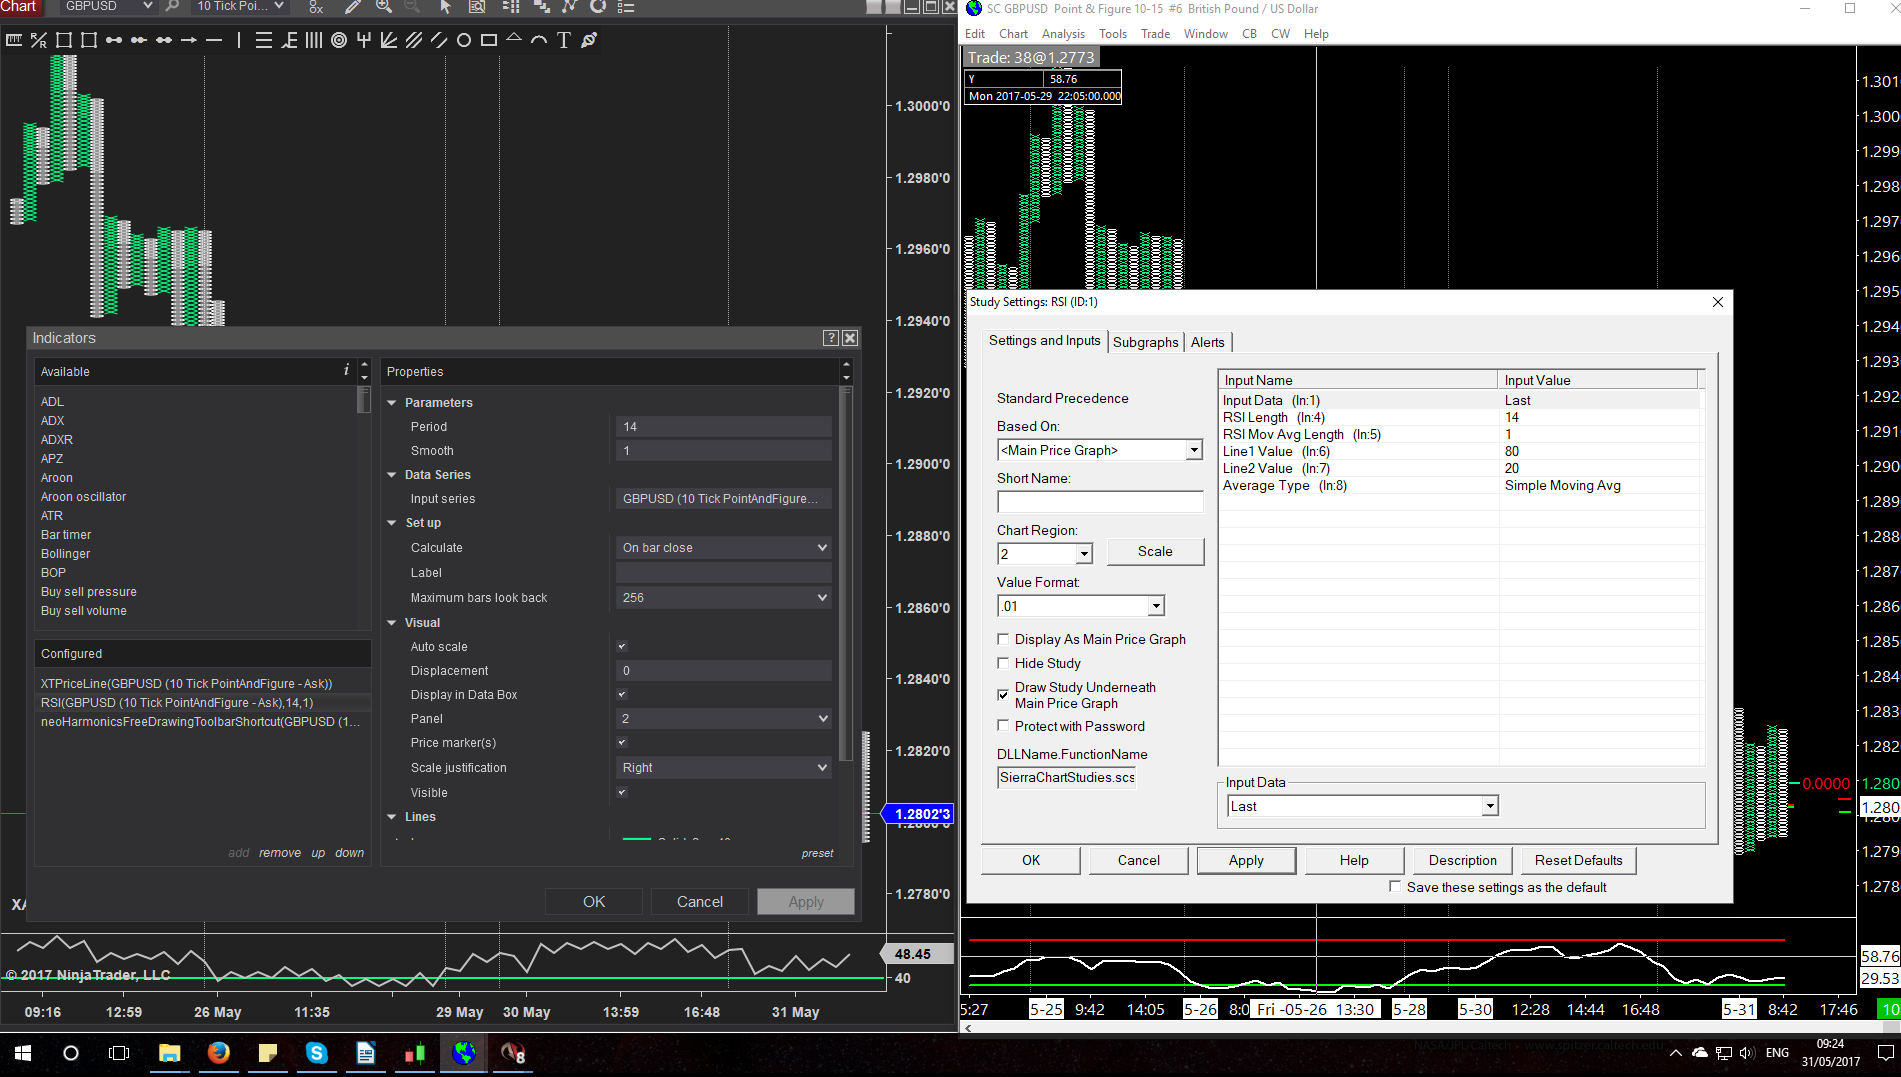1901x1077 pixels.
Task: Select the cursor pointer tool
Action: [446, 7]
